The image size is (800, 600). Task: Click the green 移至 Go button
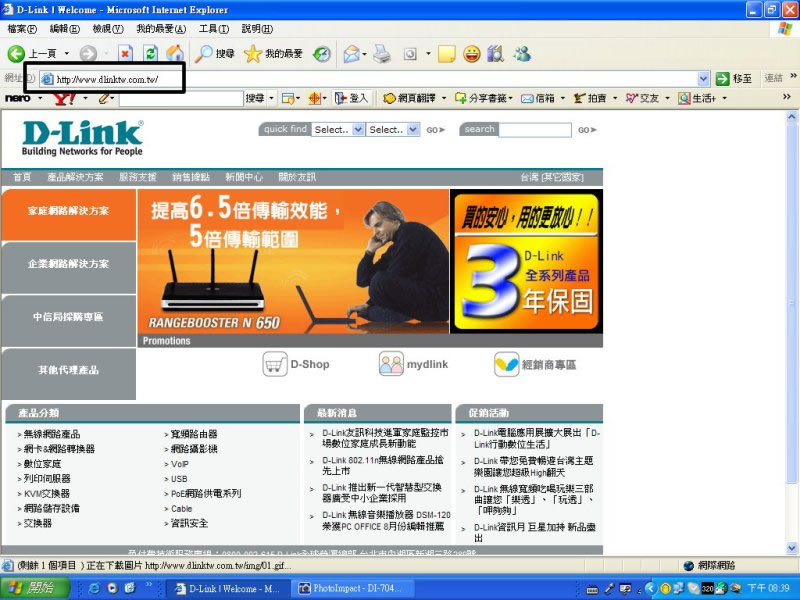733,79
